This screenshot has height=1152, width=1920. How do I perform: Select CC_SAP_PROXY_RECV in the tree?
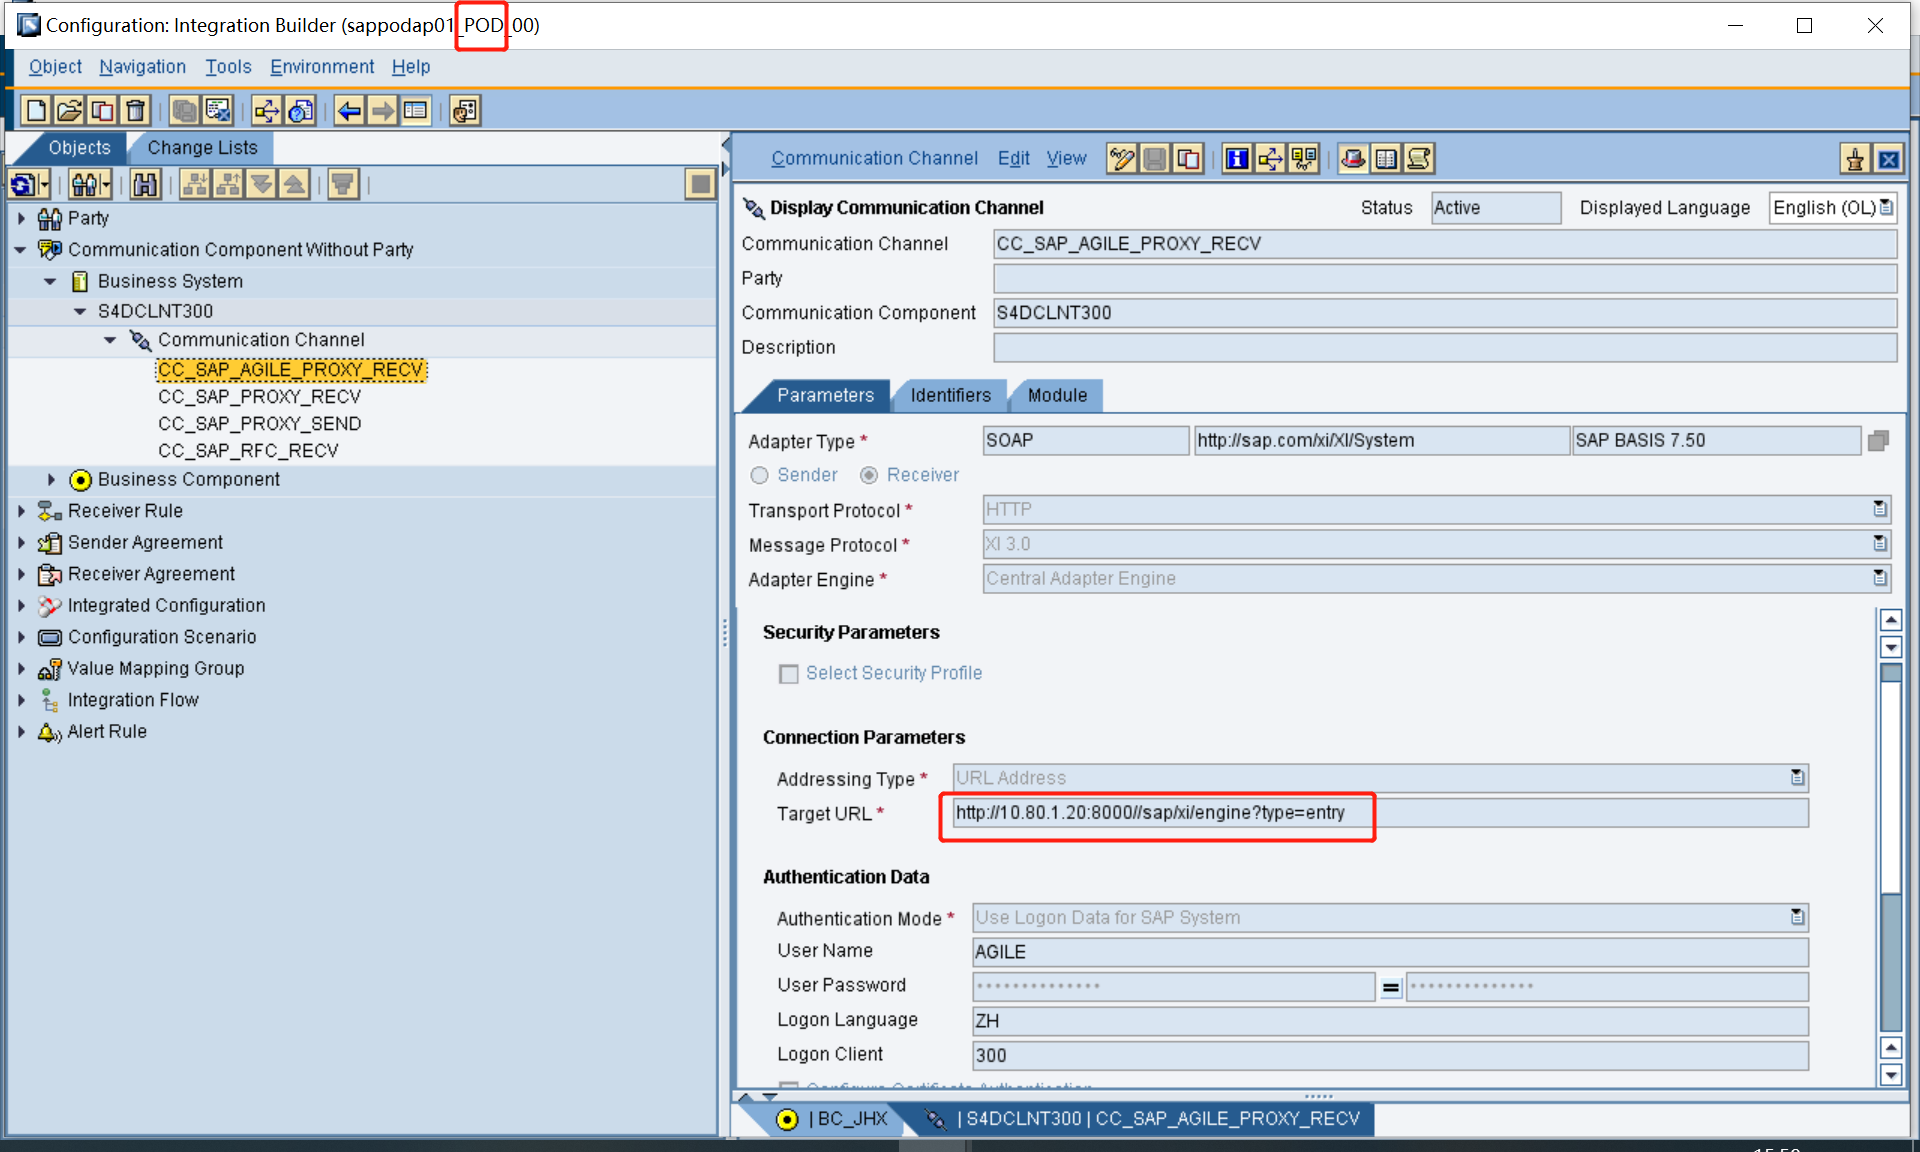point(259,397)
